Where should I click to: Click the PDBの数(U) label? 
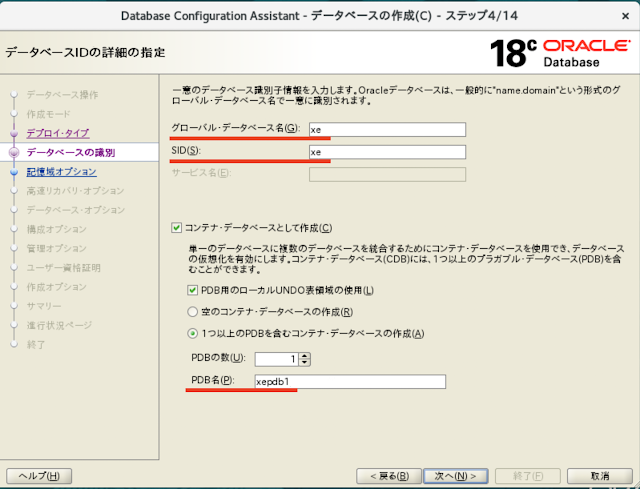tap(218, 358)
